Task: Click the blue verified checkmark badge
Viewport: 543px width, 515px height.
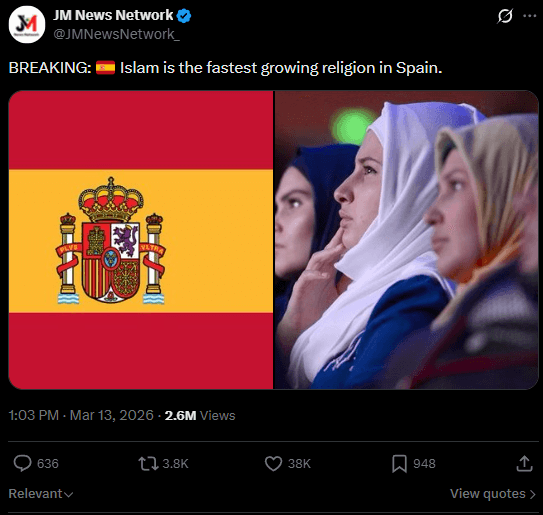Action: coord(184,16)
